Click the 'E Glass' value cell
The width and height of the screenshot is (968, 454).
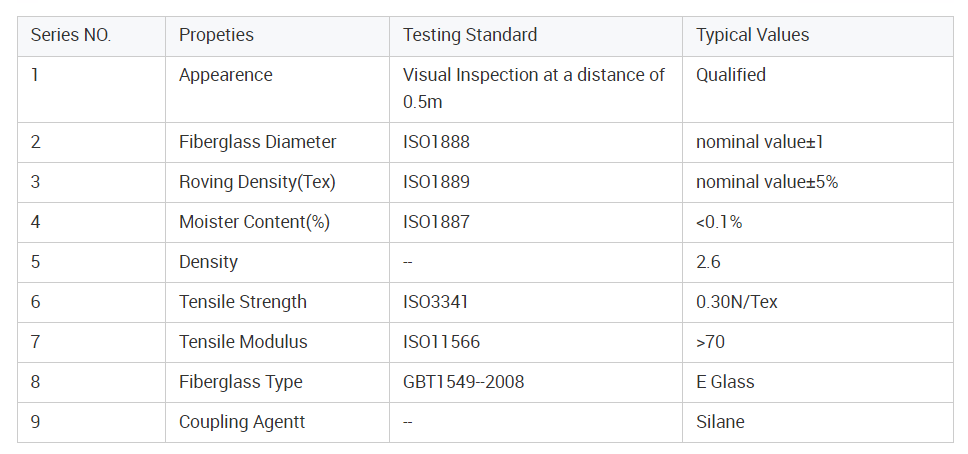[725, 382]
